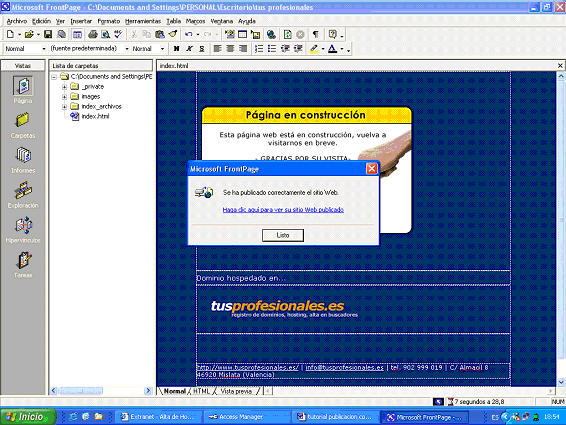Screen dimensions: 566x425
Task: Click the Save floppy disk icon
Action: point(48,34)
